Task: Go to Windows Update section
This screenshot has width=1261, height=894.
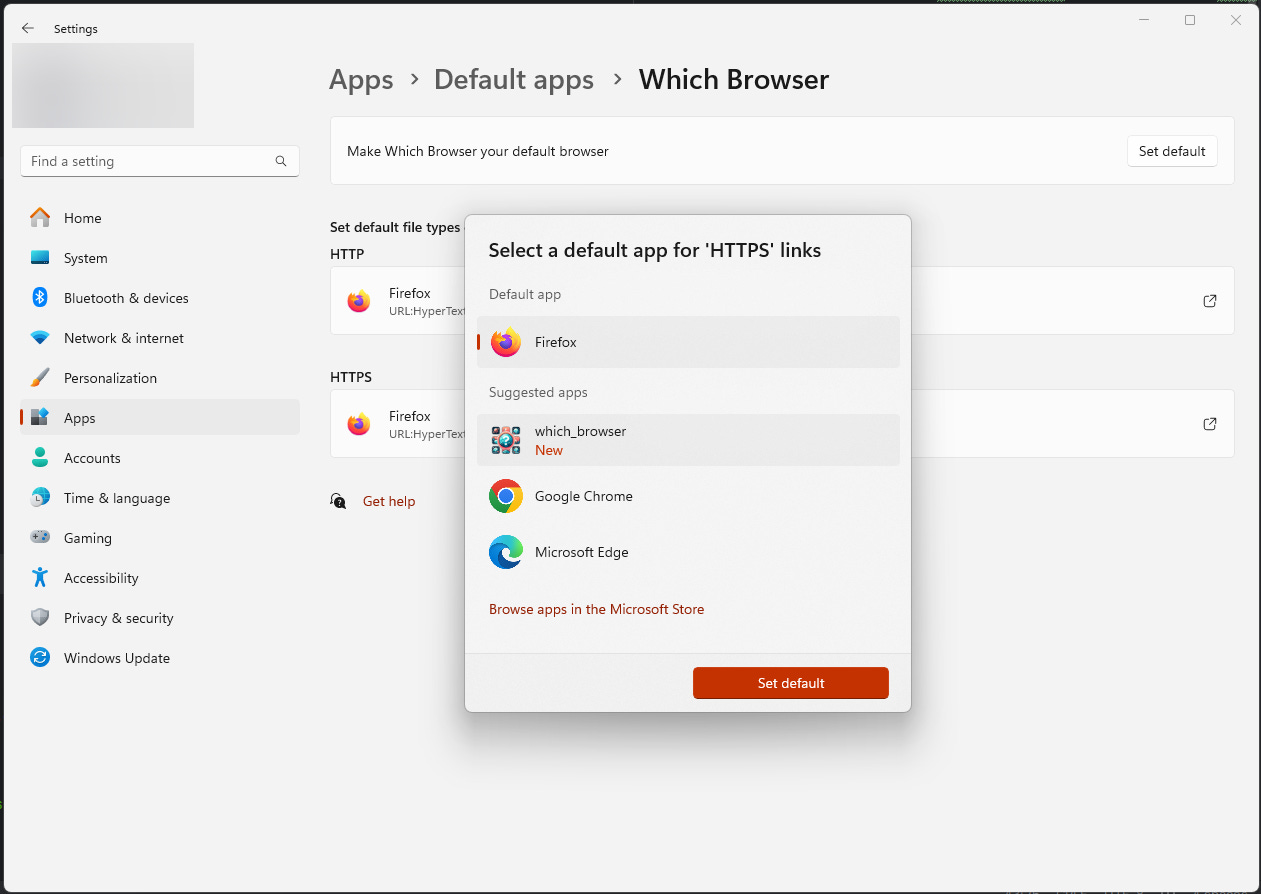Action: click(117, 658)
